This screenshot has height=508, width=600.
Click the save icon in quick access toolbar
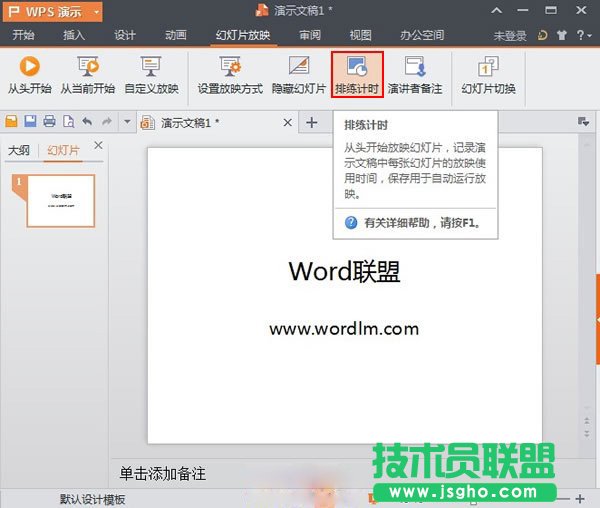tap(30, 122)
